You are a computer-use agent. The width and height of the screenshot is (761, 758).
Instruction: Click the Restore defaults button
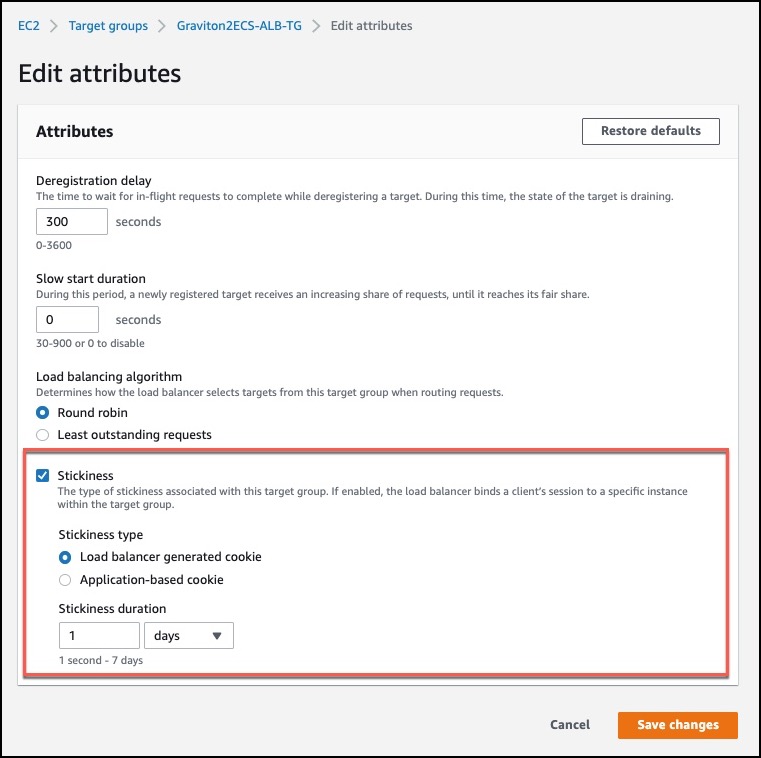[x=650, y=131]
